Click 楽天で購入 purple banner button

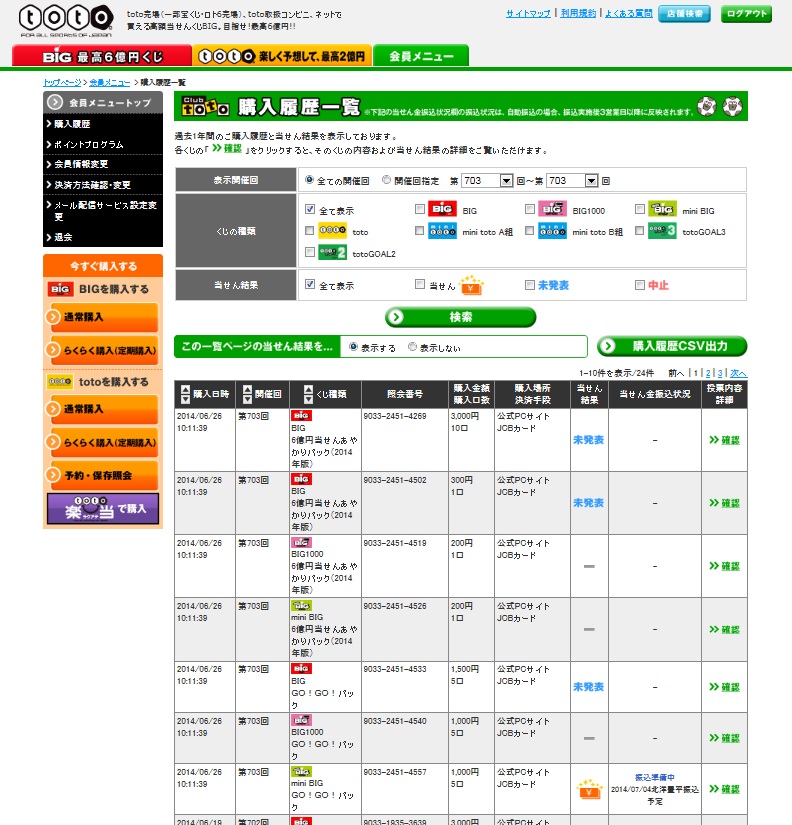(103, 508)
